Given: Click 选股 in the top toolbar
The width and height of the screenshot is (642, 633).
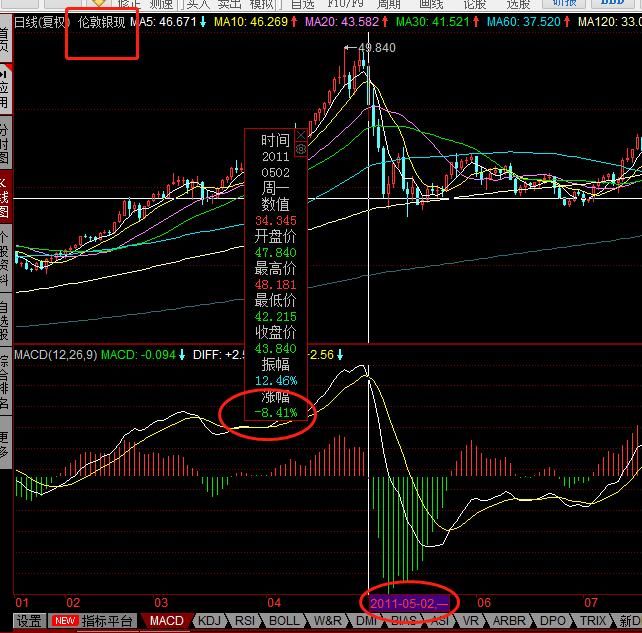Looking at the screenshot, I should pos(518,4).
